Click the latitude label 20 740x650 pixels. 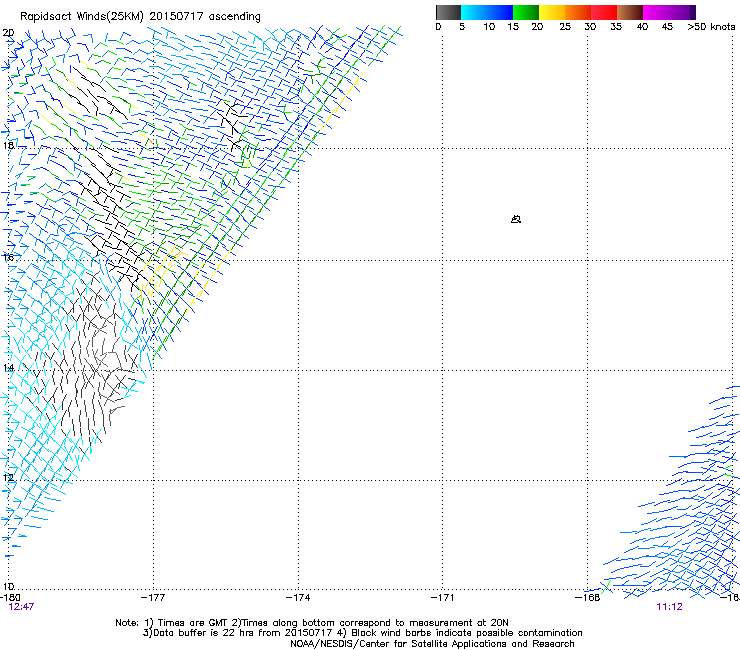point(8,33)
